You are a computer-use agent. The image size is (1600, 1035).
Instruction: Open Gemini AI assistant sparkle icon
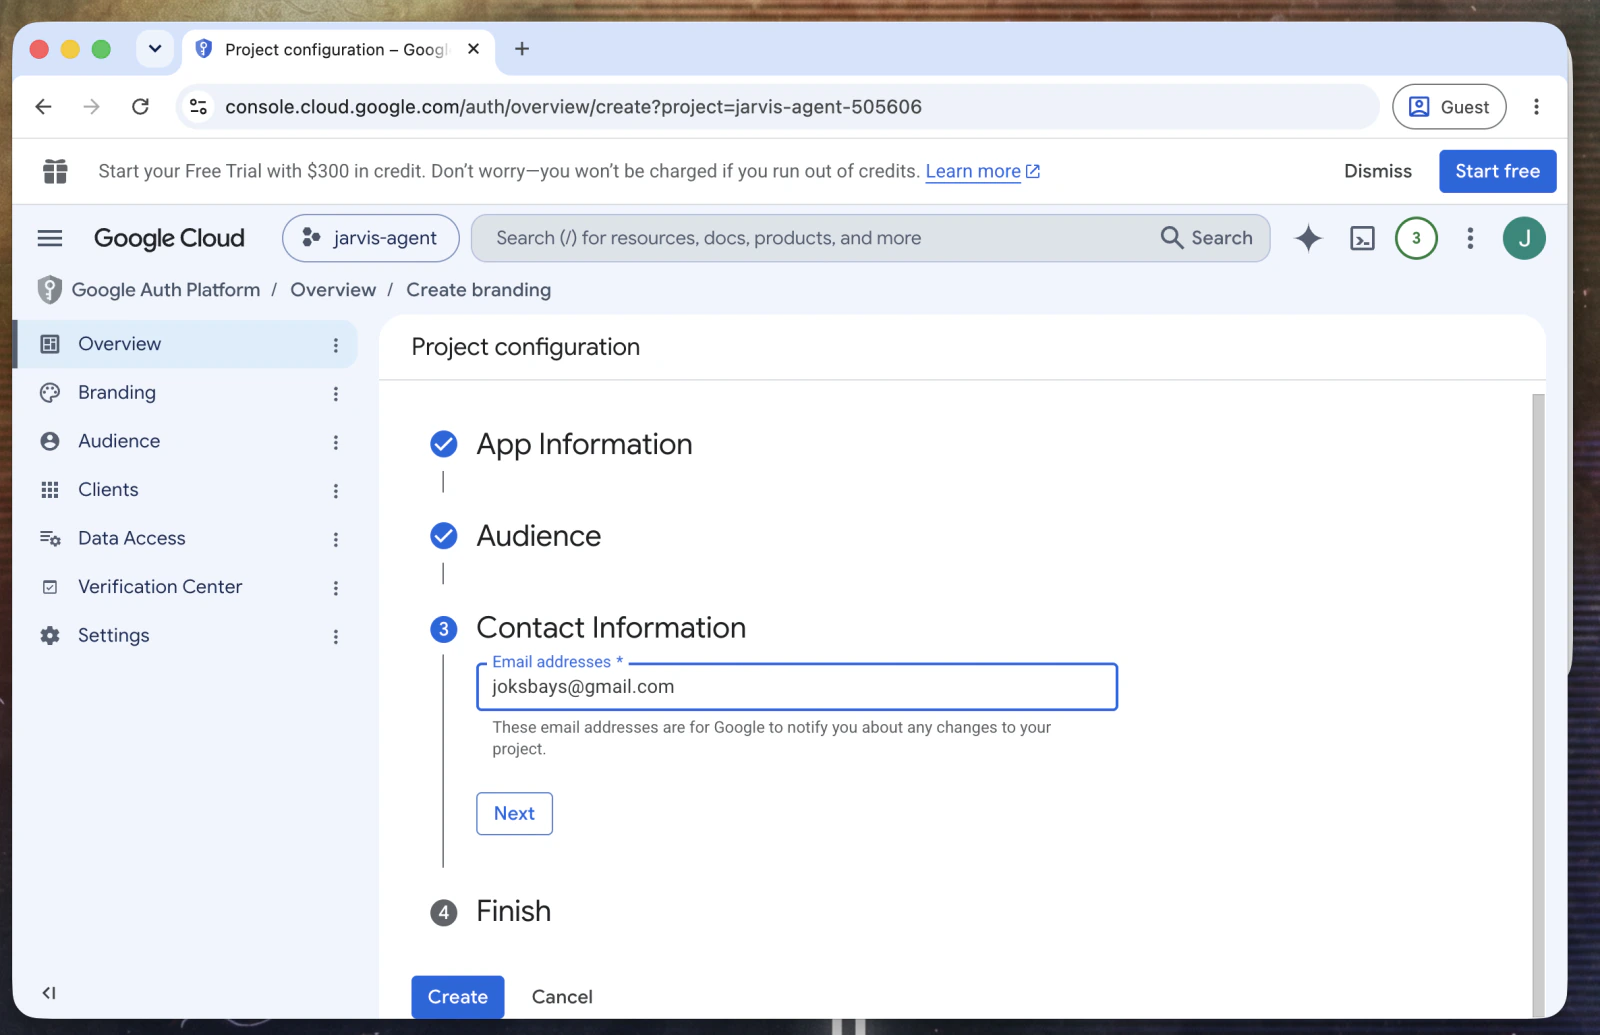click(1308, 238)
